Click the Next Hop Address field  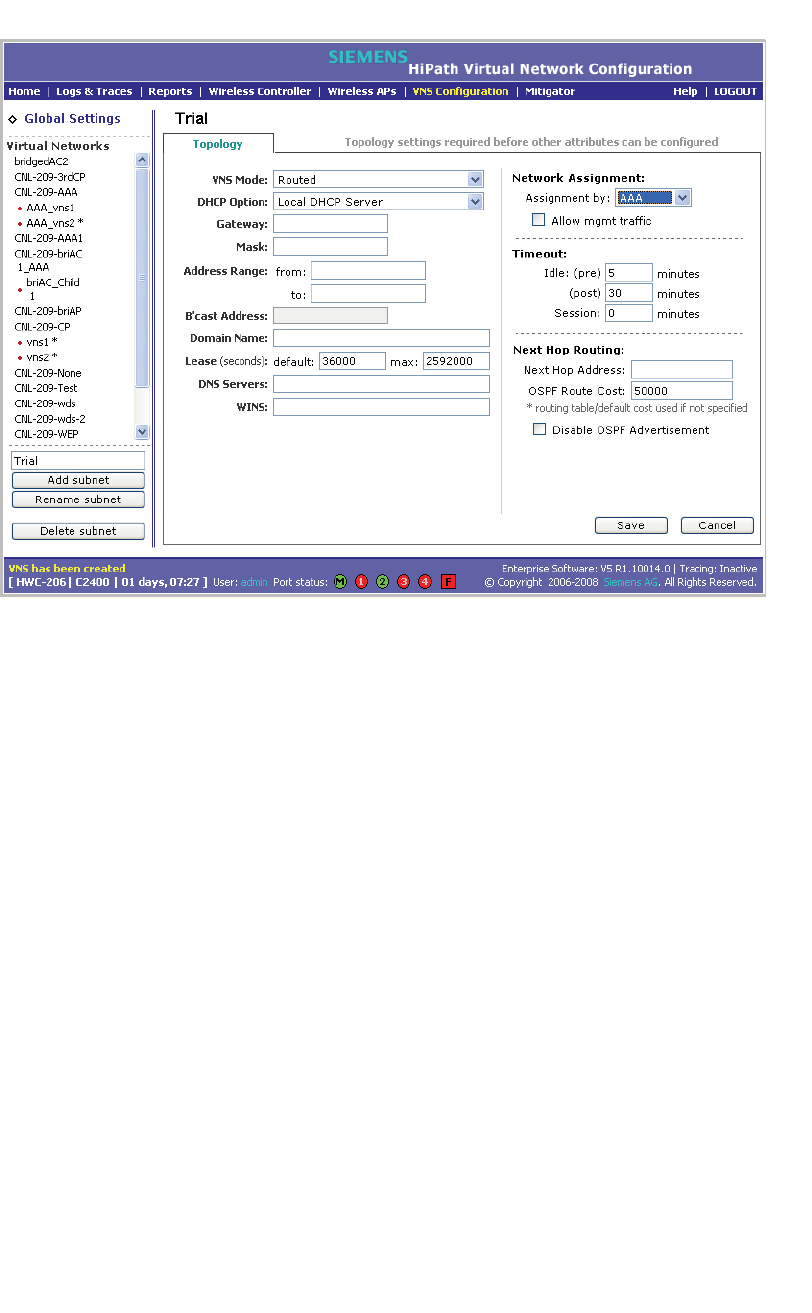(682, 370)
